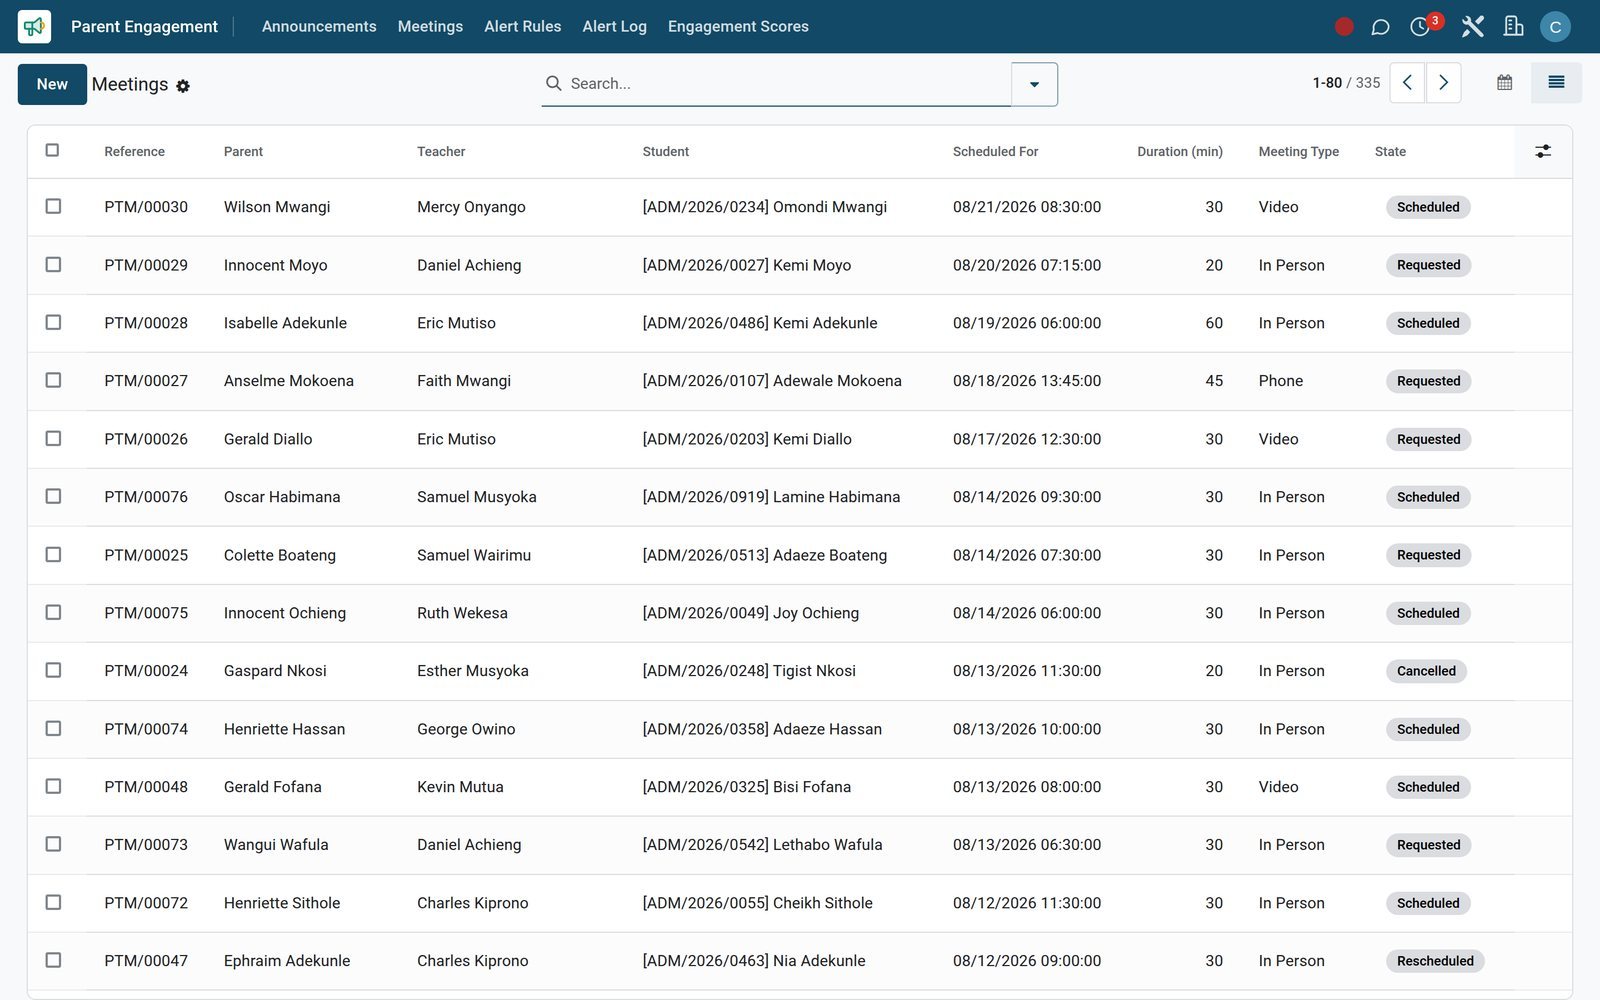Open the conversations chat bubble icon
Image resolution: width=1600 pixels, height=1000 pixels.
1380,27
